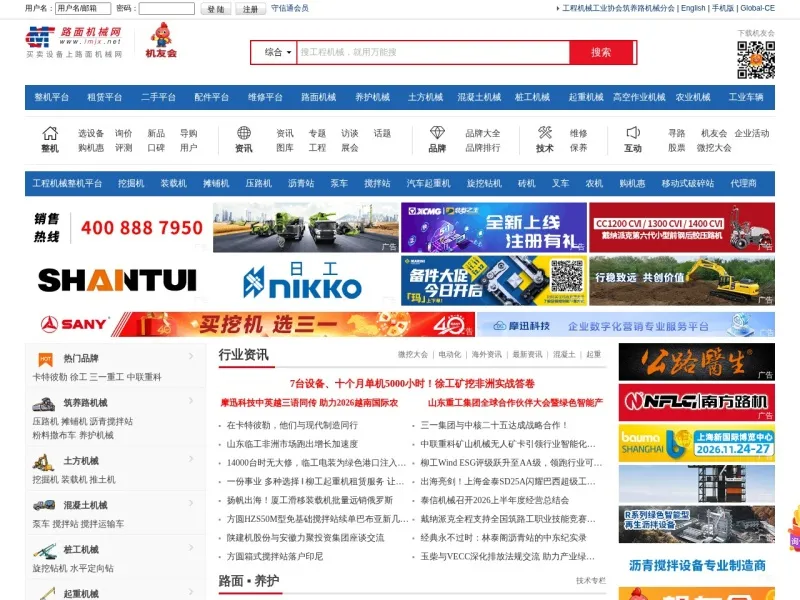This screenshot has height=600, width=800.
Task: Open the 品牌排行 link
Action: click(x=483, y=148)
